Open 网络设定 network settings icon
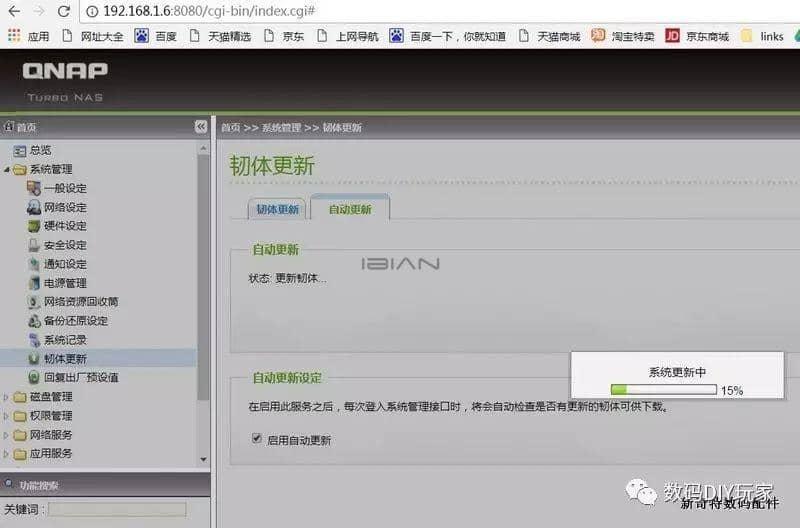The width and height of the screenshot is (800, 528). pos(34,207)
